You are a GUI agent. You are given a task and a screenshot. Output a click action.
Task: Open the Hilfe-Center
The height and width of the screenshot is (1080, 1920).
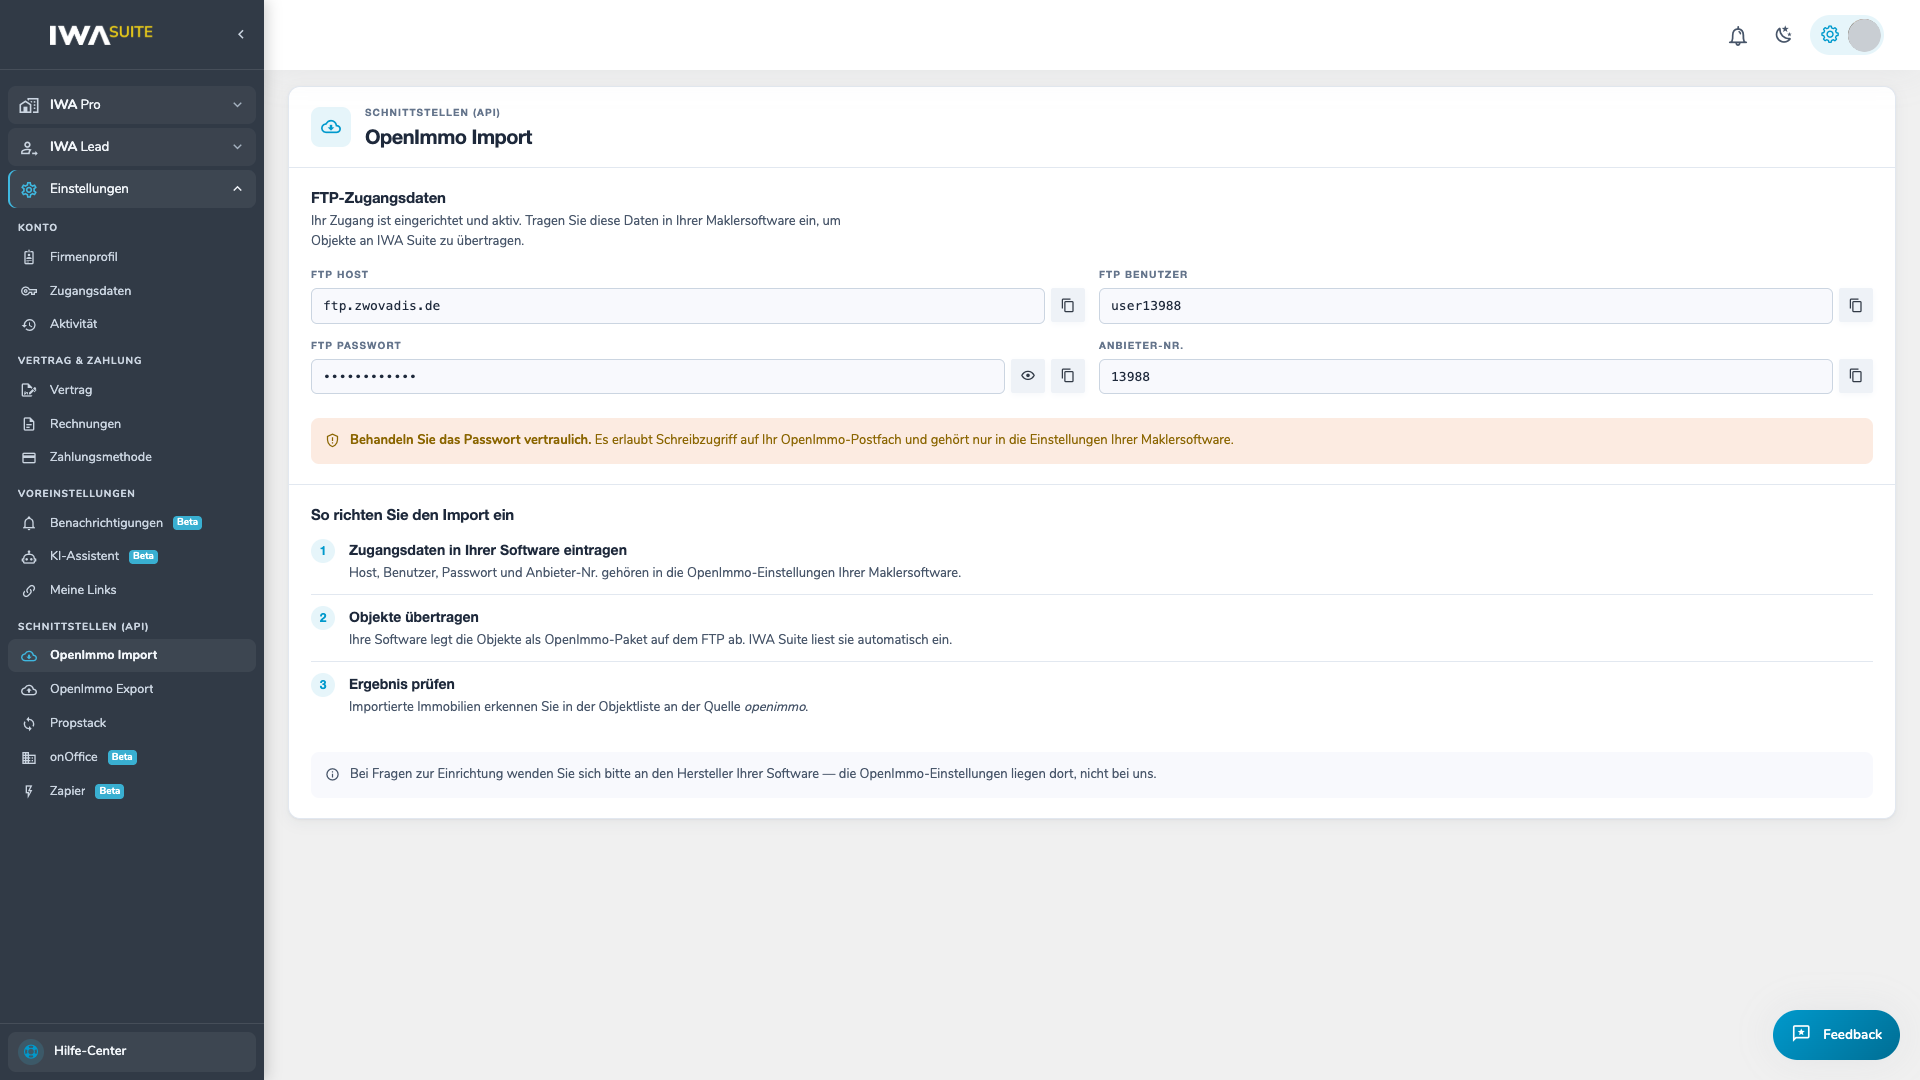pyautogui.click(x=132, y=1051)
